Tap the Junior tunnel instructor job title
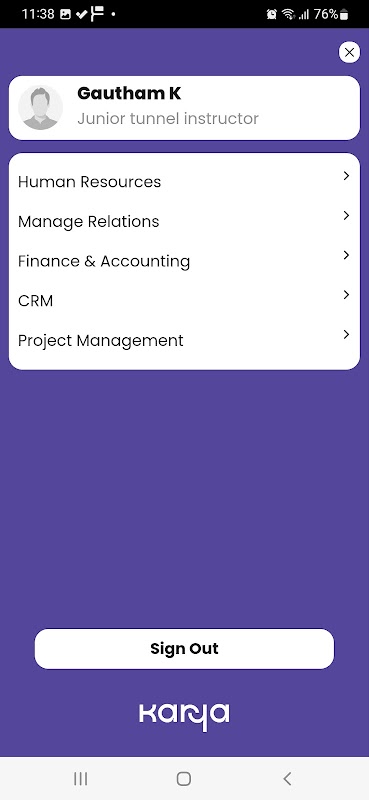 [168, 118]
